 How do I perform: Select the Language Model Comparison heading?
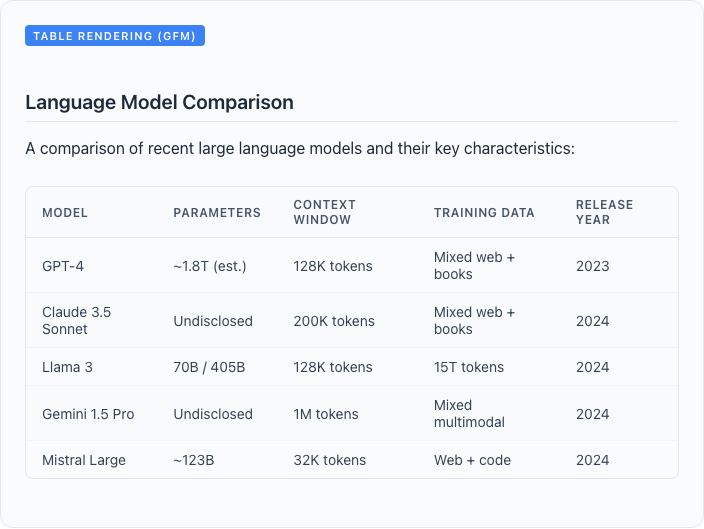click(x=159, y=102)
